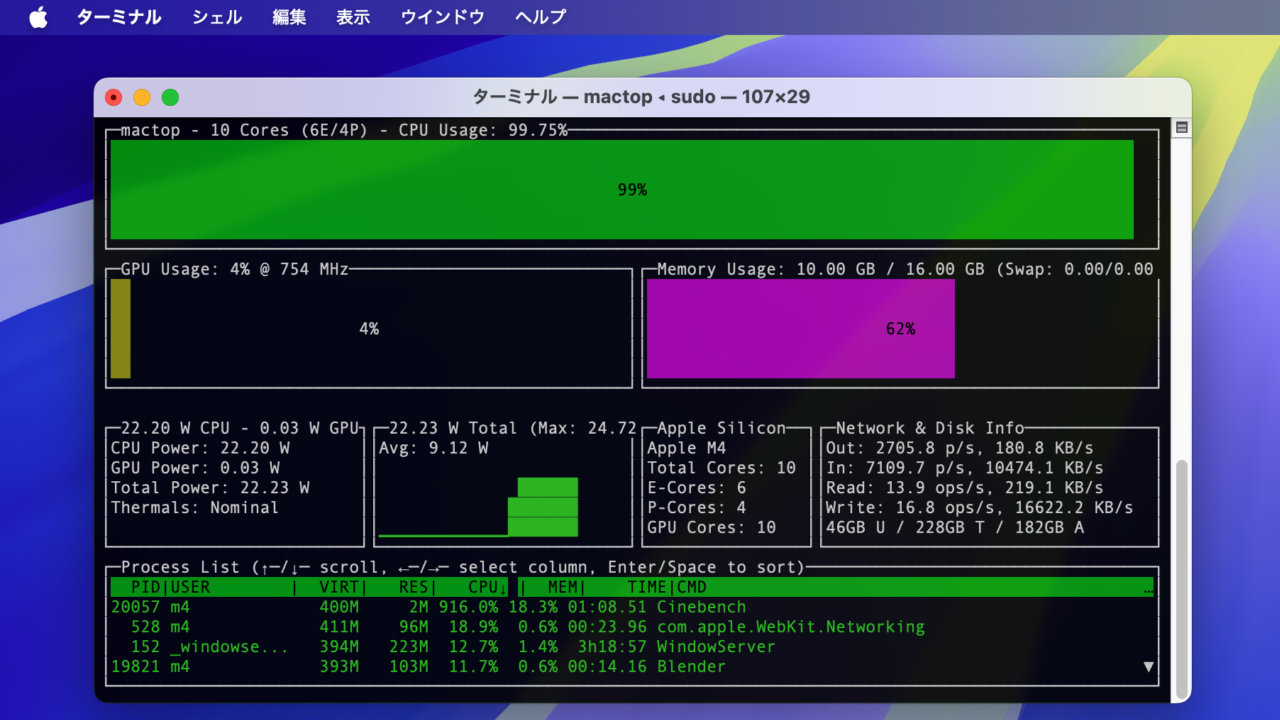Click the process list down arrow indicator
This screenshot has width=1280, height=720.
pos(1148,667)
